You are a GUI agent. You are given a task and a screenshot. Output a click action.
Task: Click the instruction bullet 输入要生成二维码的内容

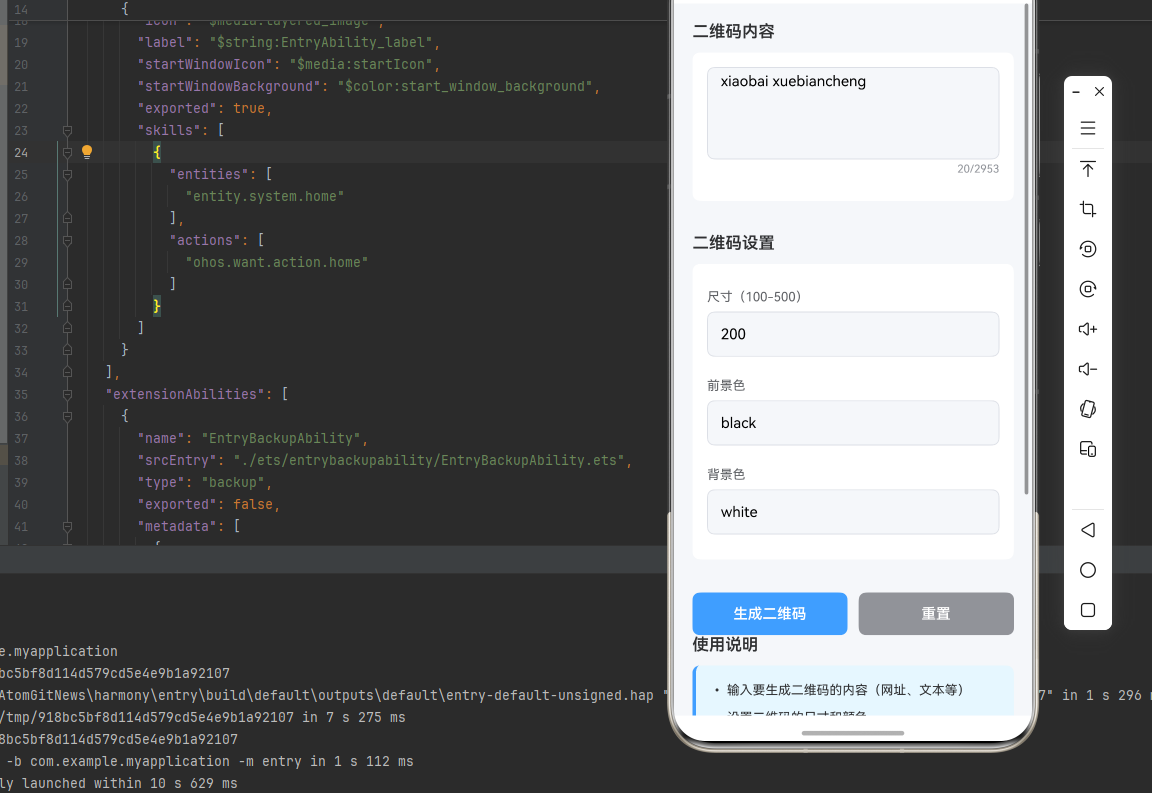coord(845,689)
